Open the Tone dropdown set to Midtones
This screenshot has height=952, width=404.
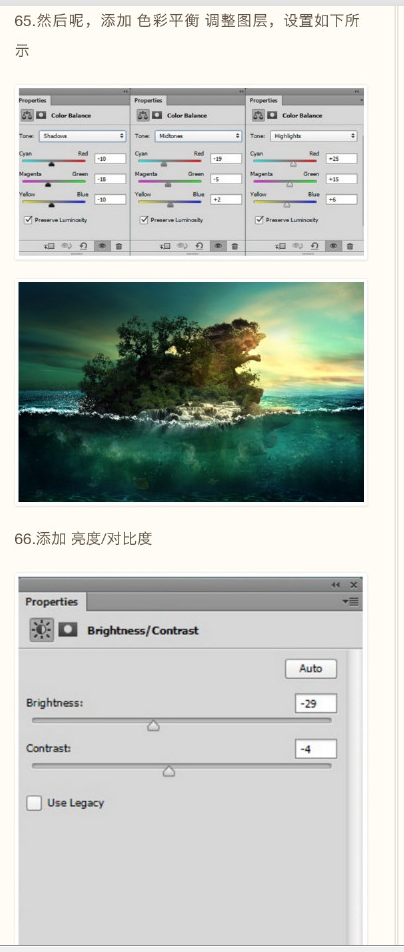[198, 136]
